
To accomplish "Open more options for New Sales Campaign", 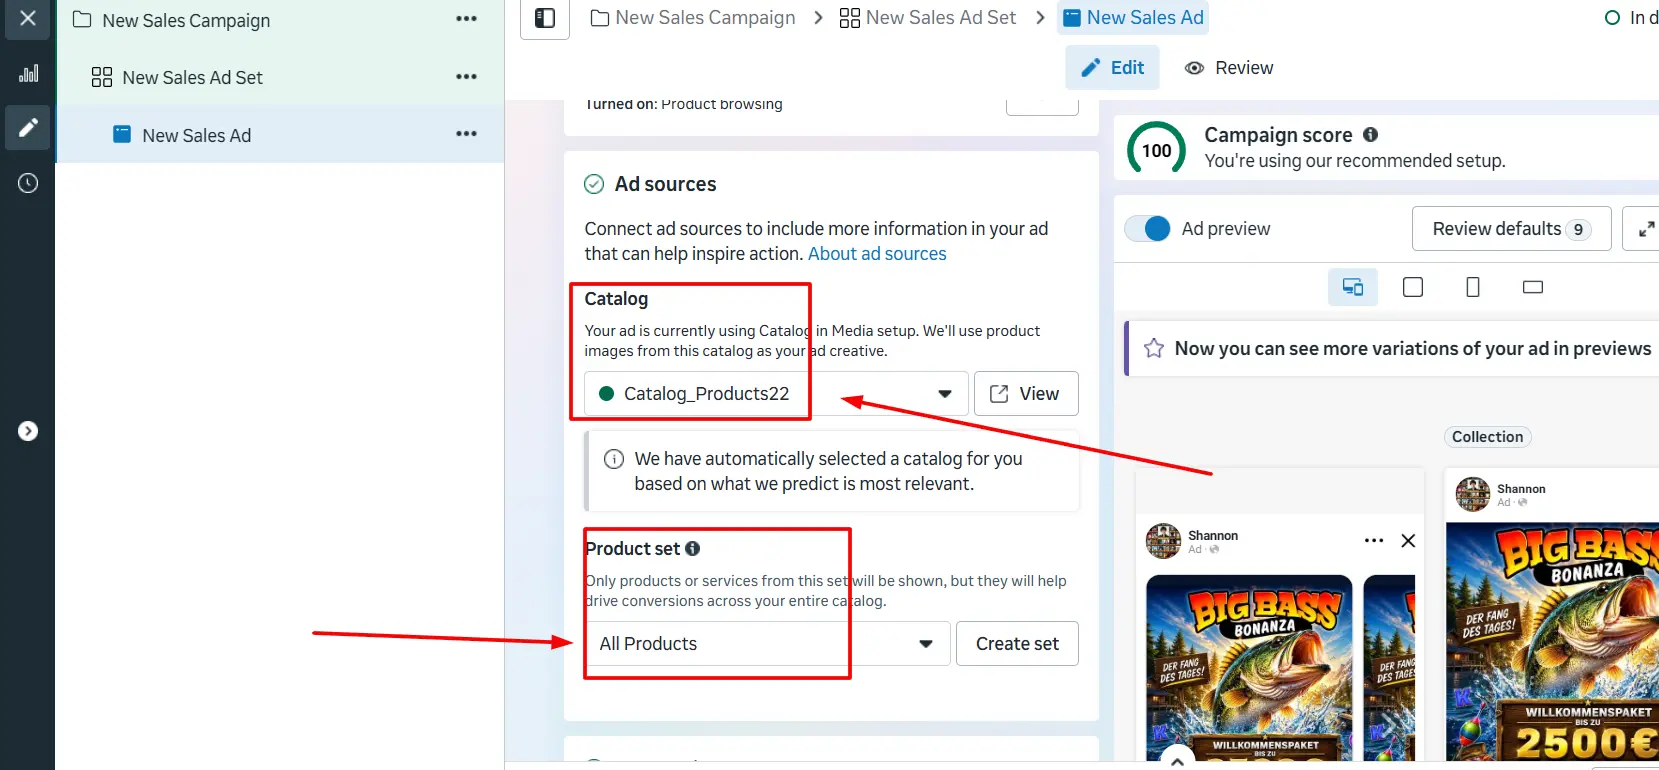I will pyautogui.click(x=466, y=19).
